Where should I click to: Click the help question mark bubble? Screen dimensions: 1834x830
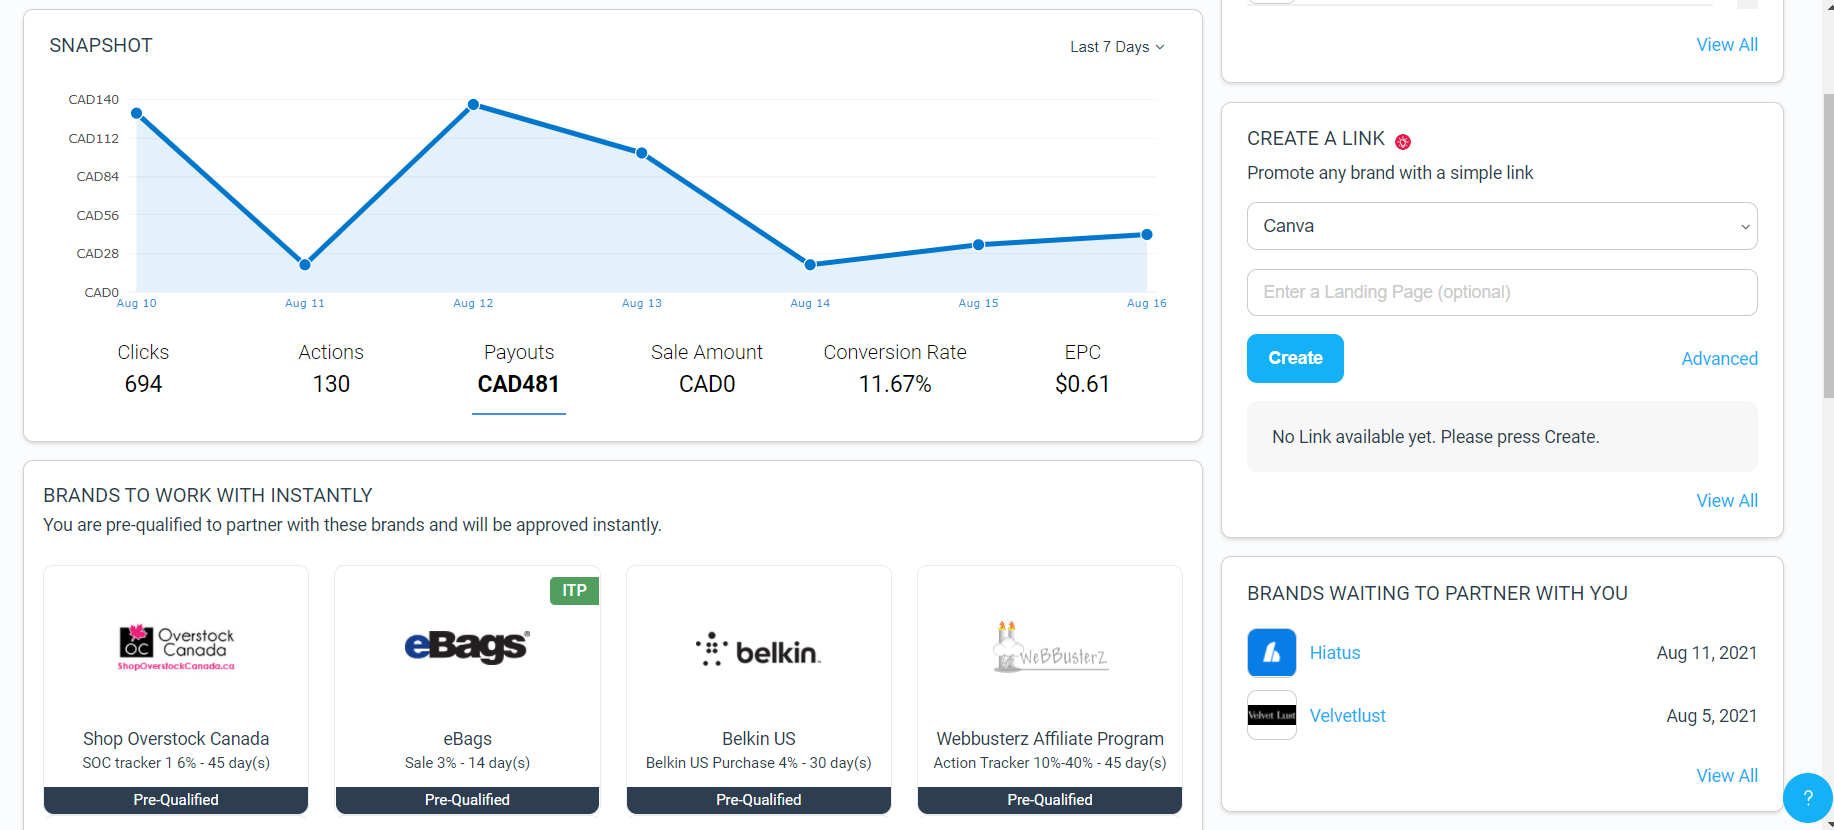click(x=1807, y=798)
